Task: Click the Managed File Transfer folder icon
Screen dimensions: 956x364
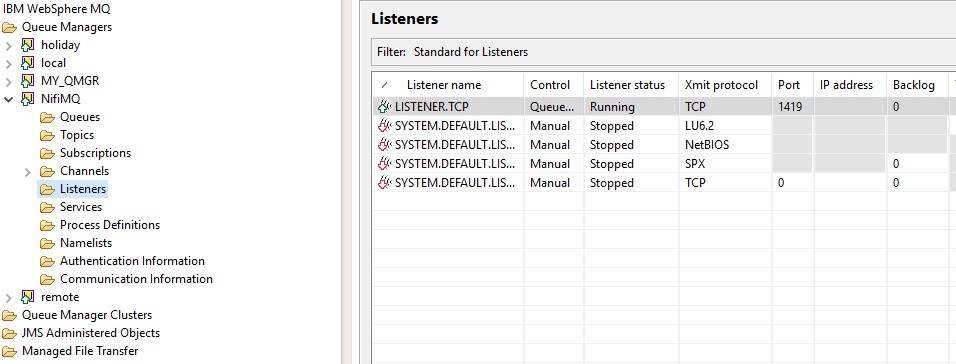Action: (9, 351)
